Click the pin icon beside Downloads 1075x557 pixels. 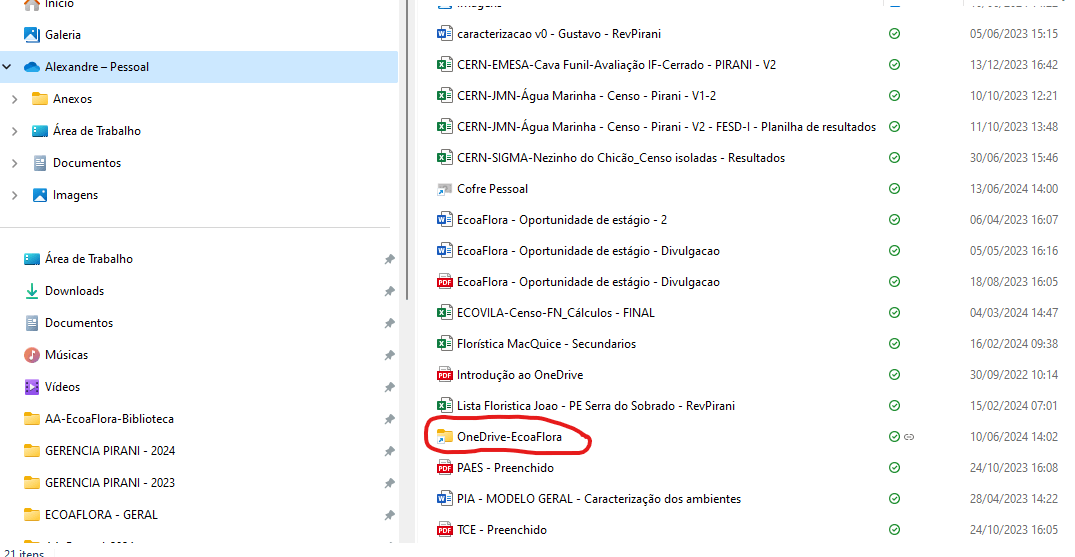389,291
